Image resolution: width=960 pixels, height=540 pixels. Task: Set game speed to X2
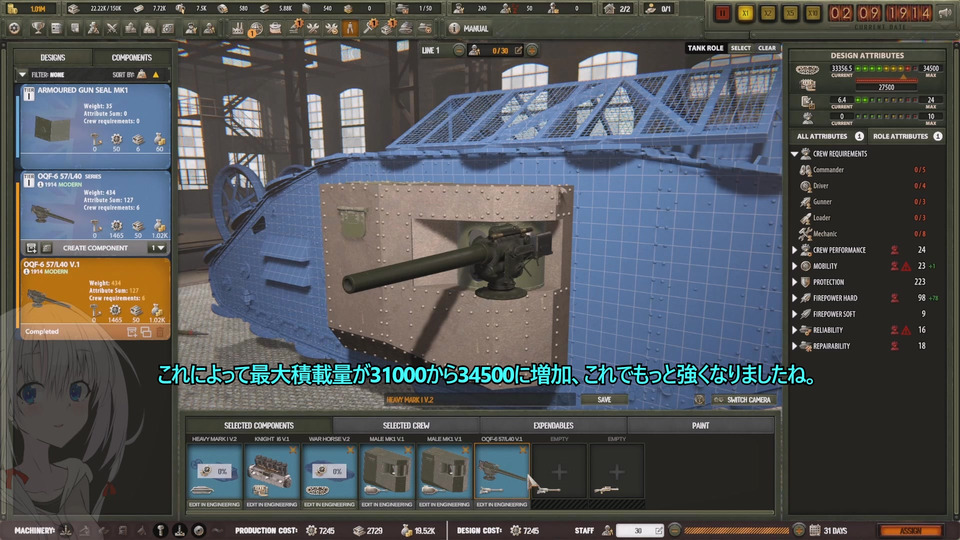pos(768,13)
